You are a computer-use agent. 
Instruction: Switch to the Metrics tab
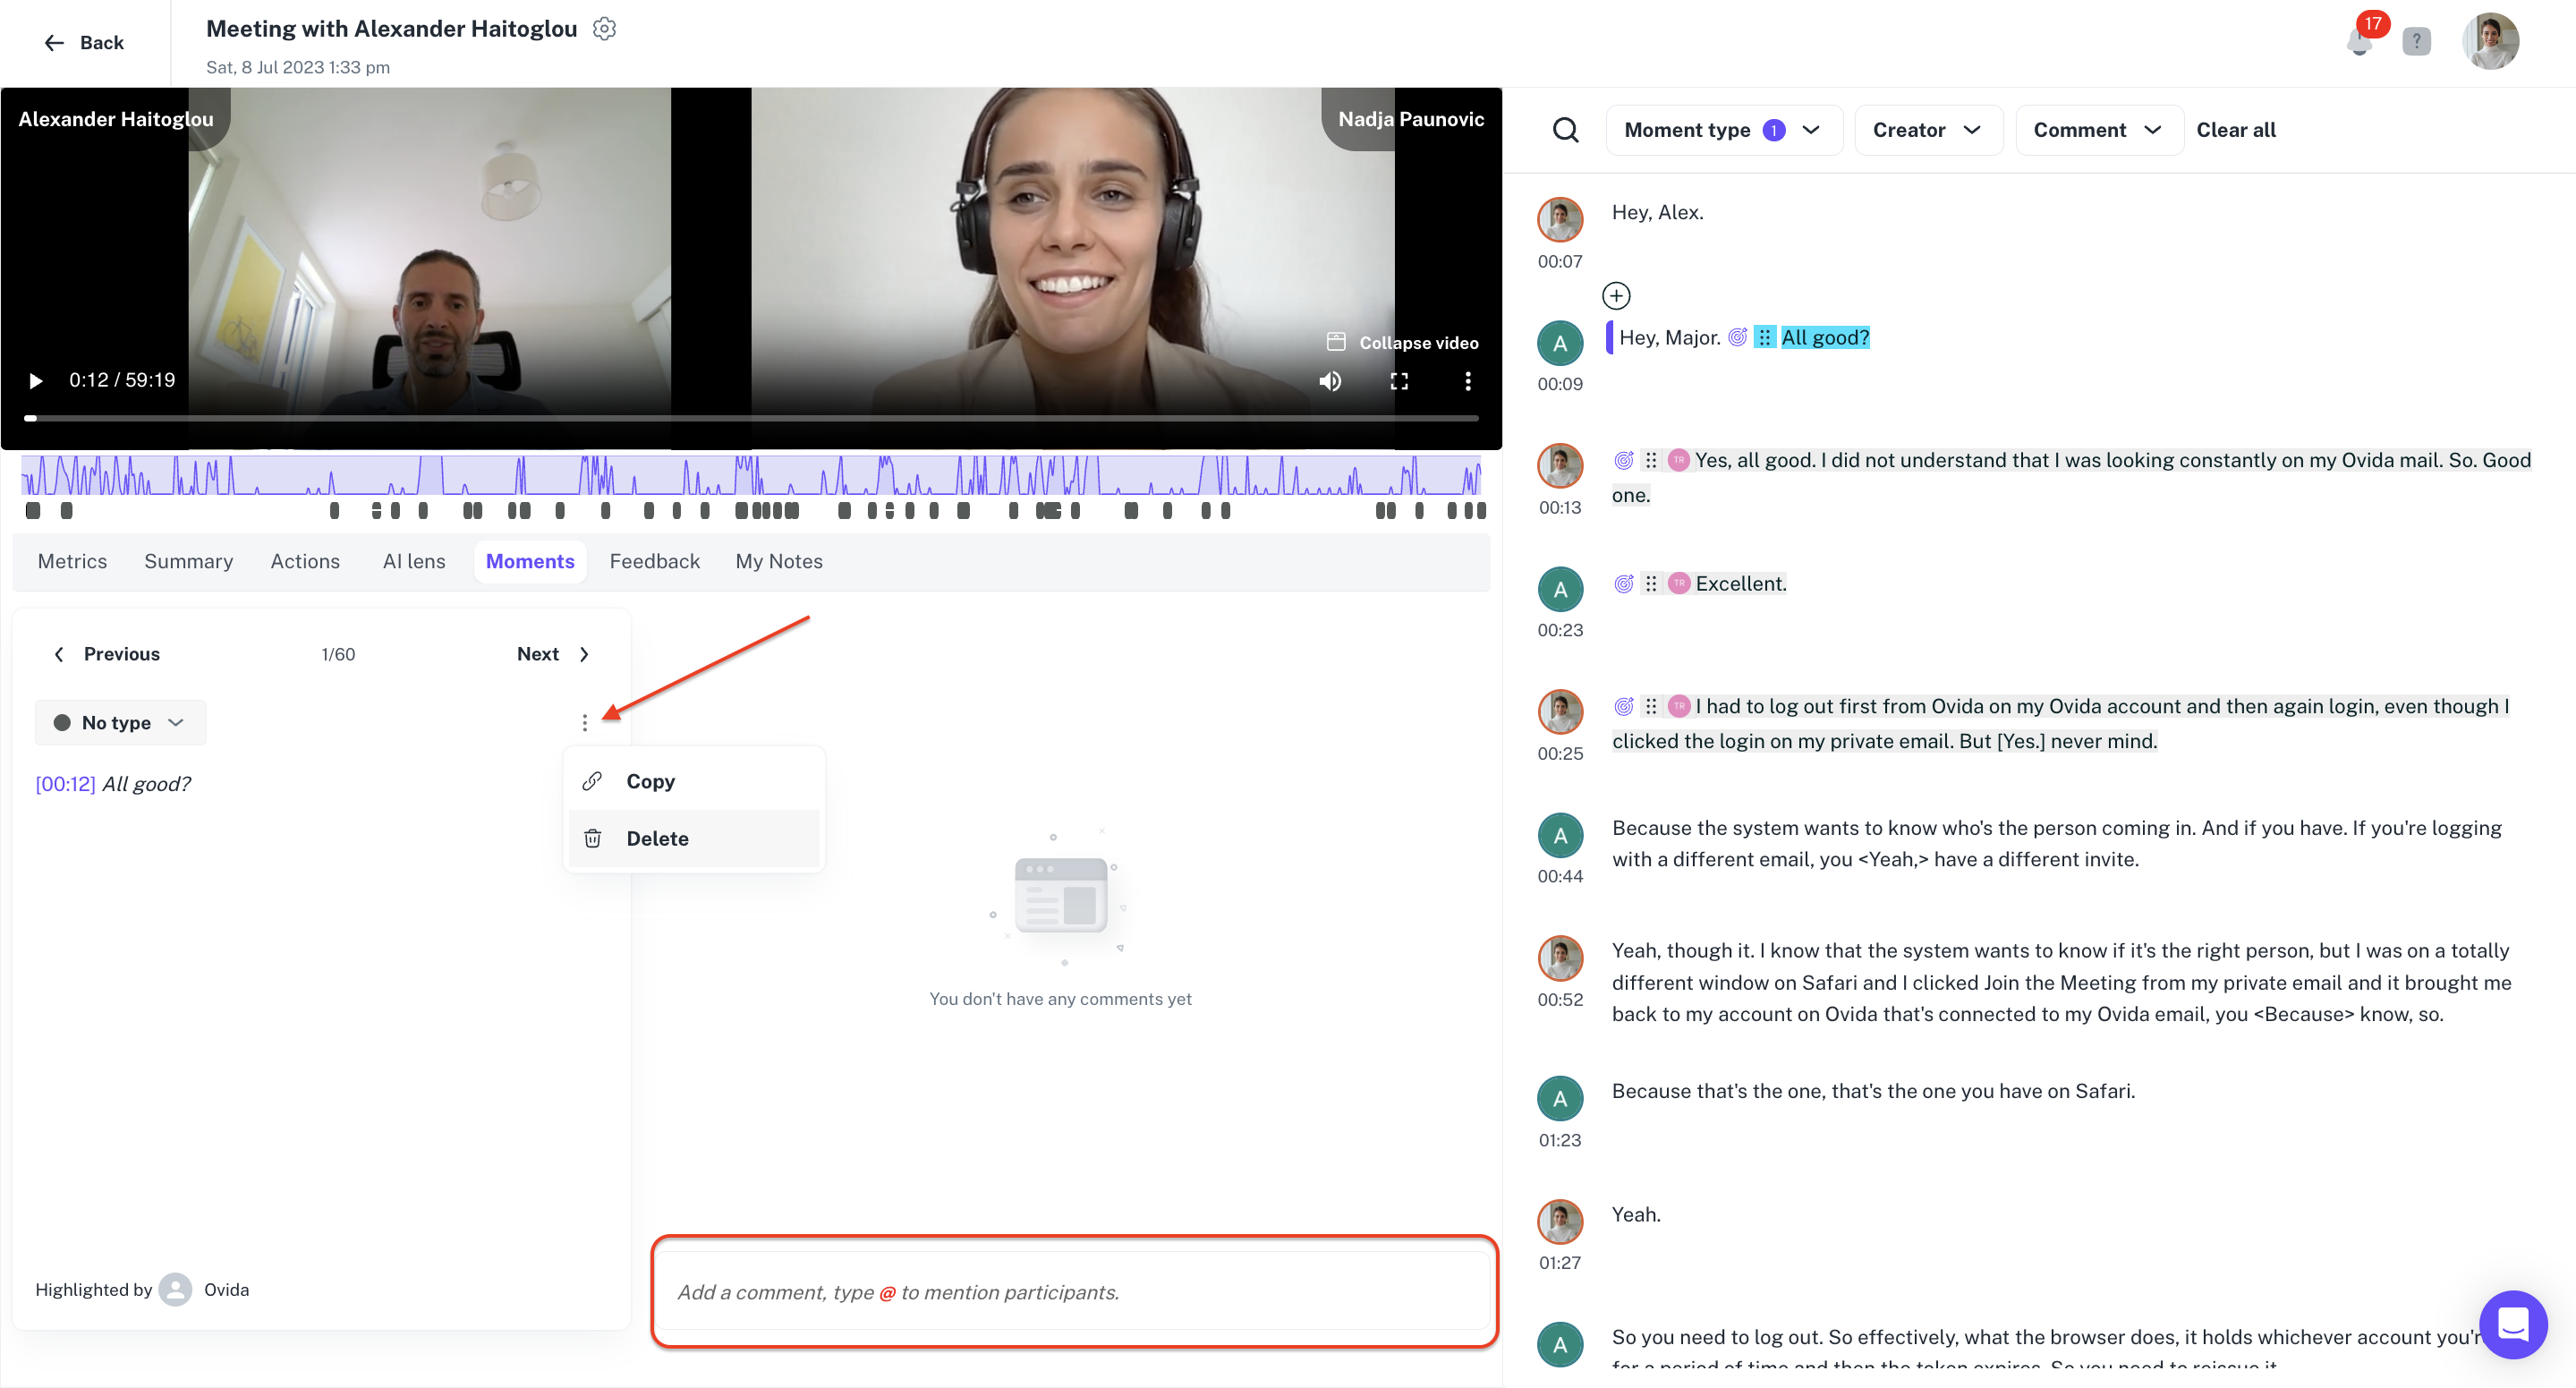(72, 561)
